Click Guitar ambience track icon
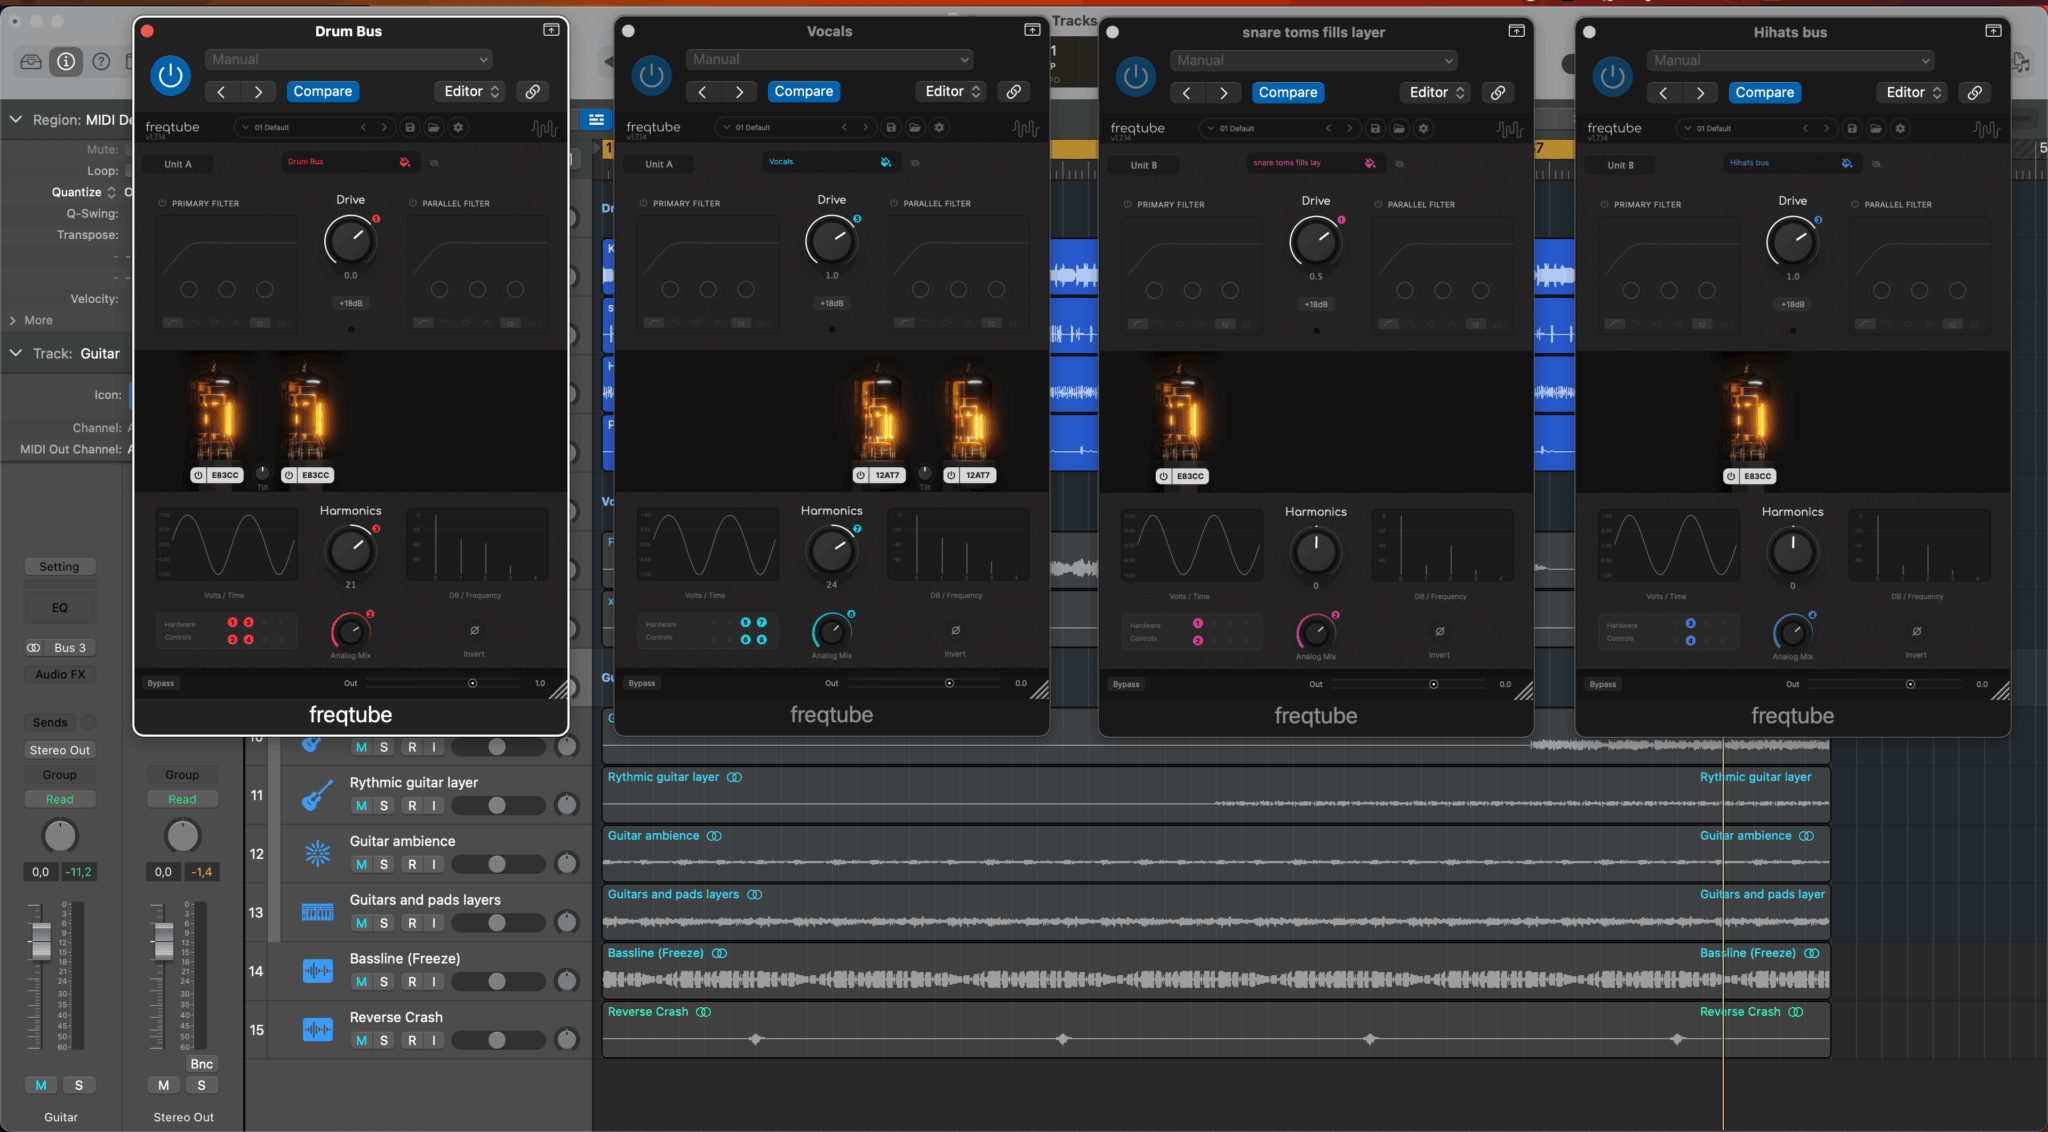The height and width of the screenshot is (1132, 2048). coord(317,854)
